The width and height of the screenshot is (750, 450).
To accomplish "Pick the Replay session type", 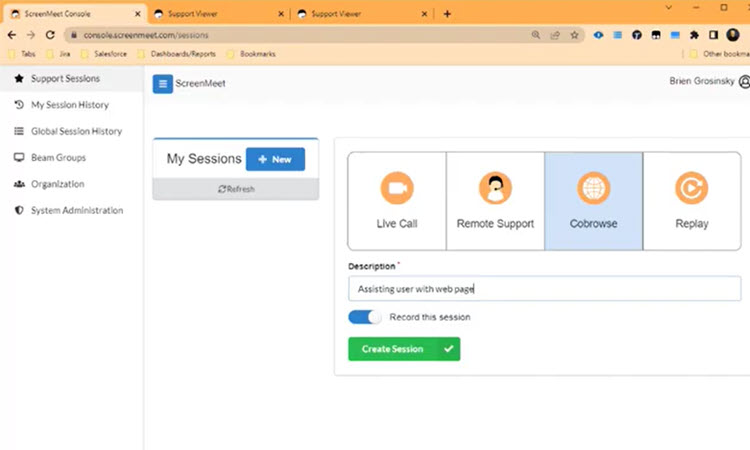I will [x=692, y=201].
